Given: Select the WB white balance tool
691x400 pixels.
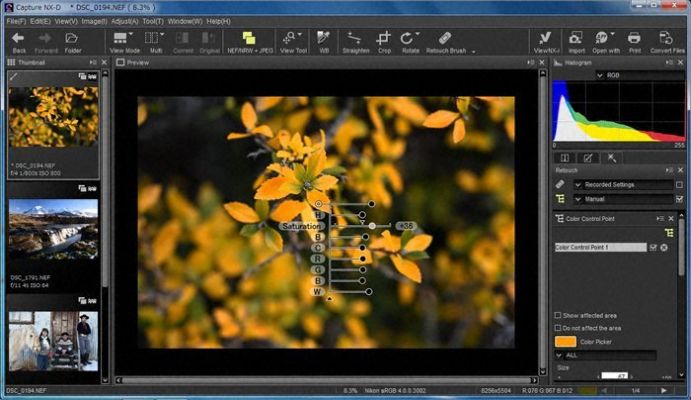Looking at the screenshot, I should (323, 41).
